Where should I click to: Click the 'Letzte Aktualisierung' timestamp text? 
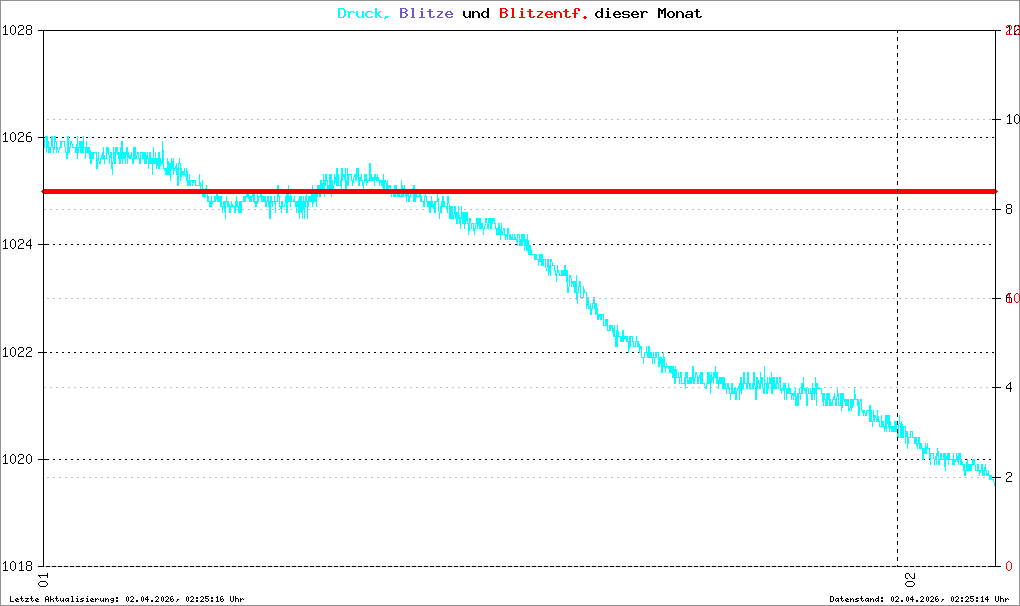127,599
